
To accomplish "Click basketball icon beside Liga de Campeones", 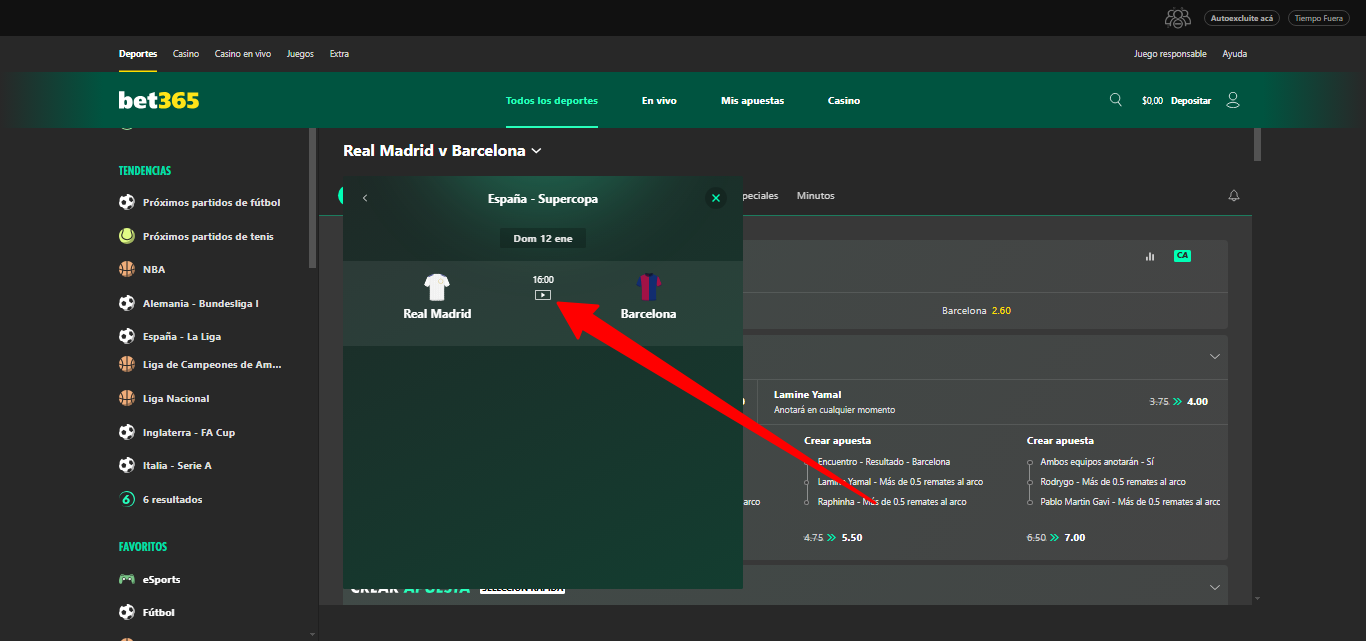I will (x=127, y=364).
